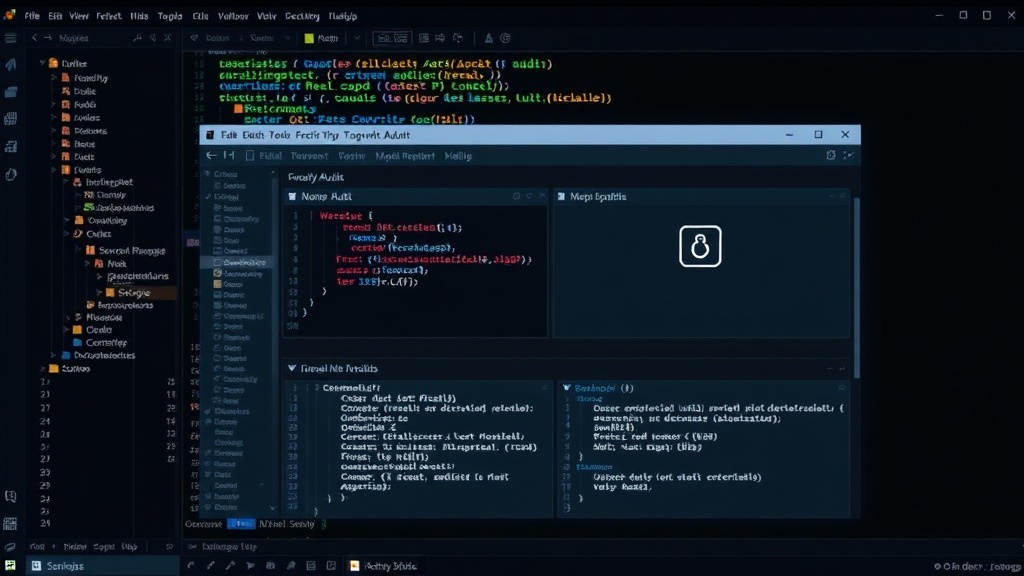Open the orange-icon item in bottom bar
The image size is (1024, 576).
click(383, 566)
